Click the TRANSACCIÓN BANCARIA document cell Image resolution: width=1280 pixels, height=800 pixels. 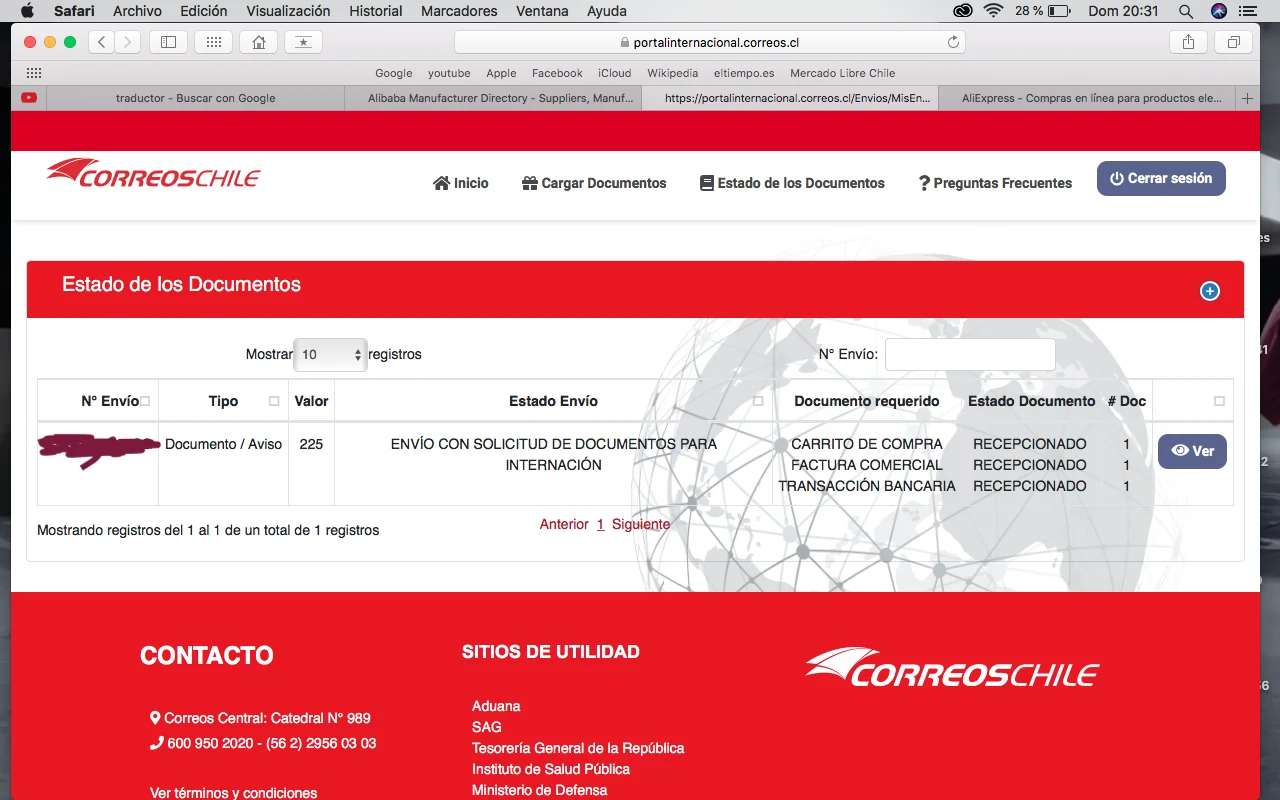[x=867, y=486]
